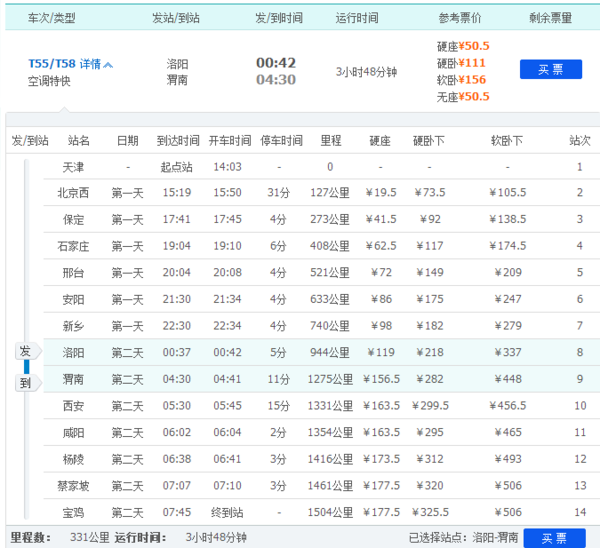The image size is (600, 548).
Task: Click the 参考票价 column header
Action: click(x=460, y=18)
